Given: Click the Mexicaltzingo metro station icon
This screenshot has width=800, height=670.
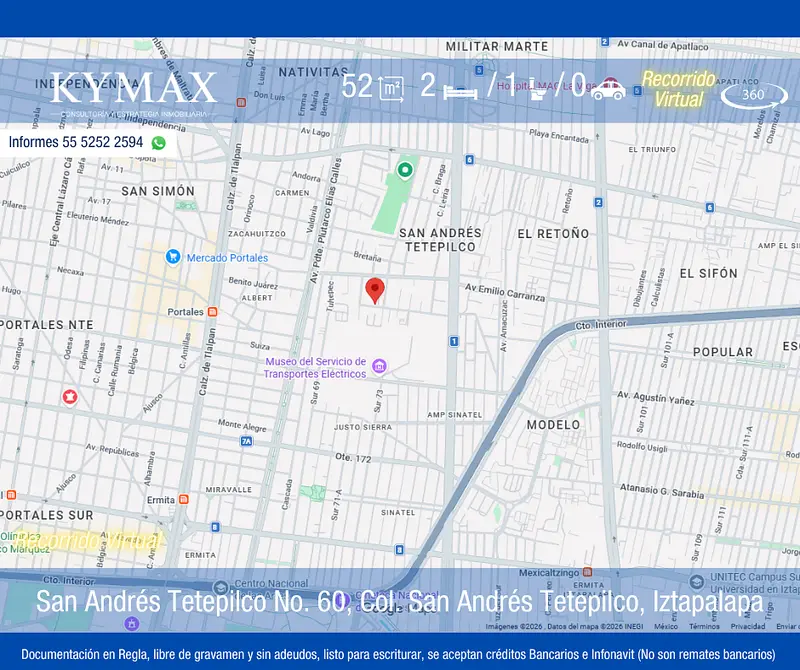Looking at the screenshot, I should pyautogui.click(x=587, y=572).
